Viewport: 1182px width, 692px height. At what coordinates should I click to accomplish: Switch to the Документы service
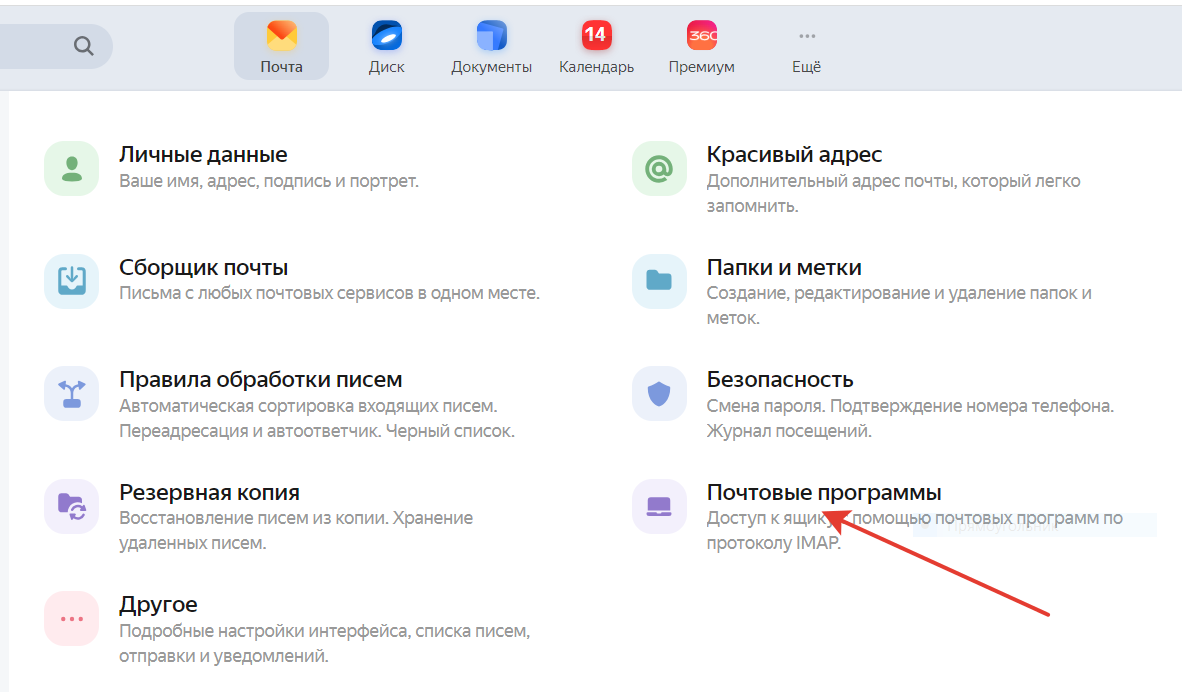click(491, 47)
